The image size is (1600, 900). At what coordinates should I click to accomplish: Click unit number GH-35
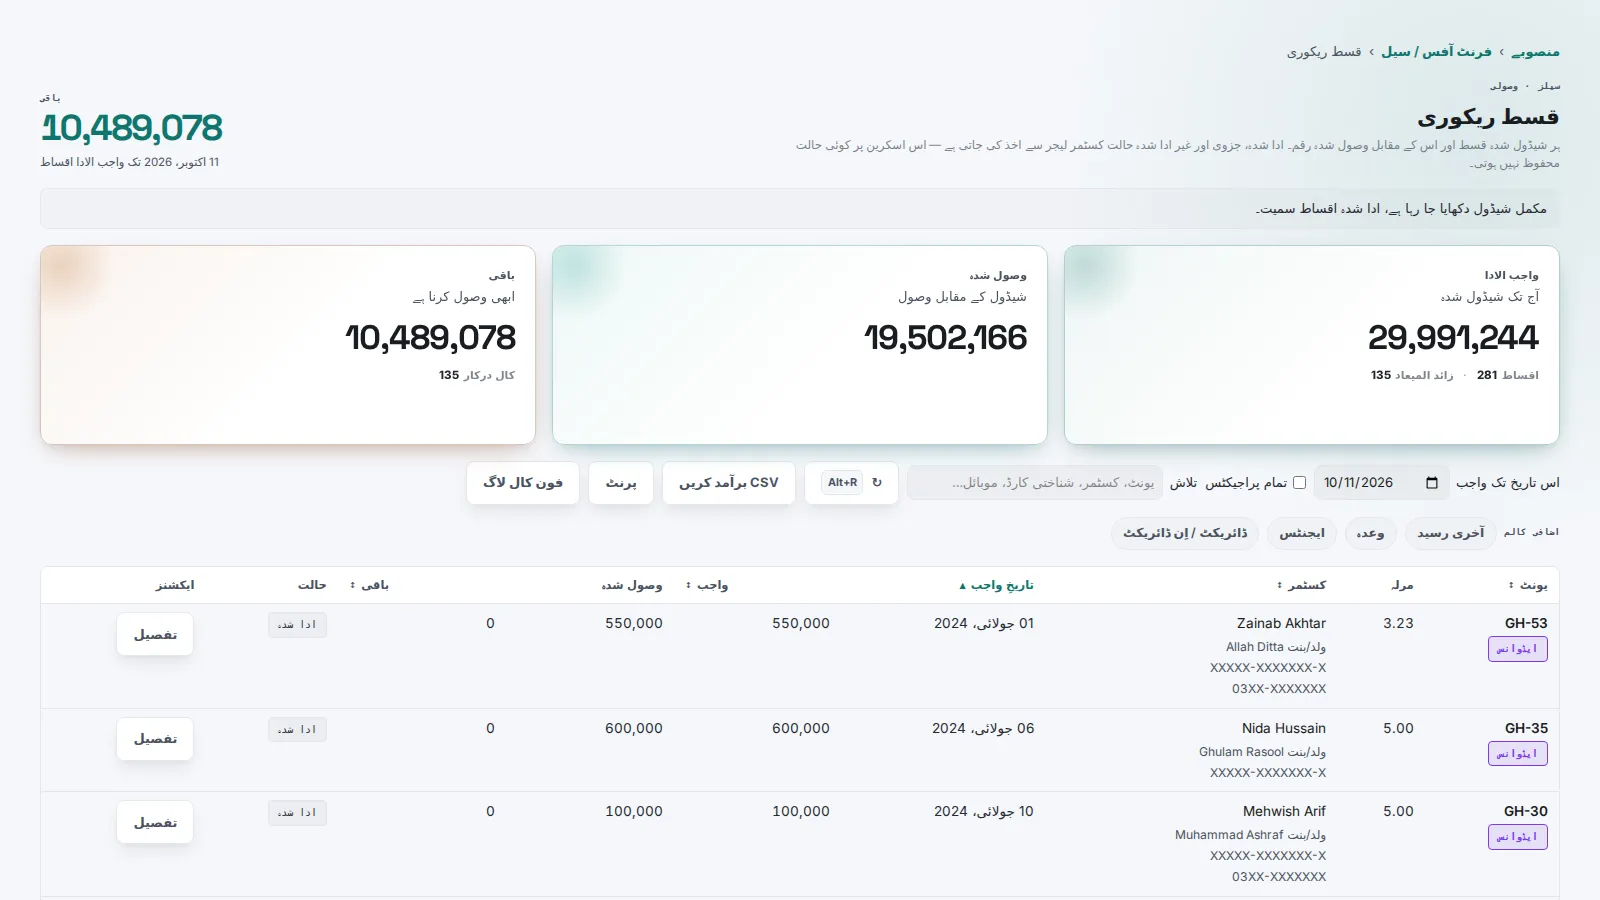click(1526, 728)
